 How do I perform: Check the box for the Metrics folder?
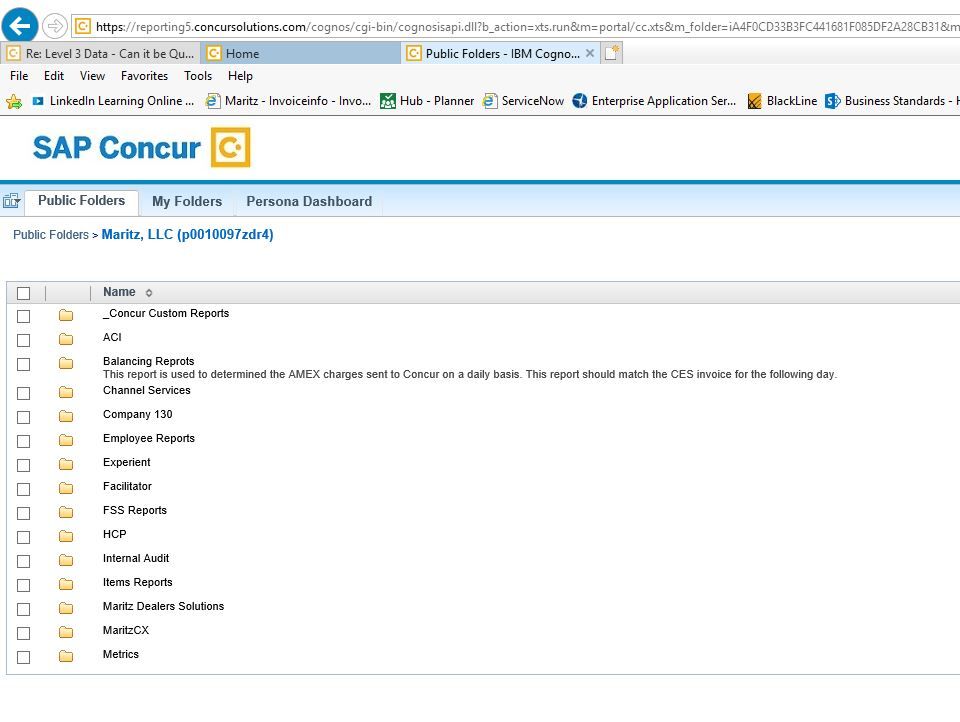click(x=23, y=657)
